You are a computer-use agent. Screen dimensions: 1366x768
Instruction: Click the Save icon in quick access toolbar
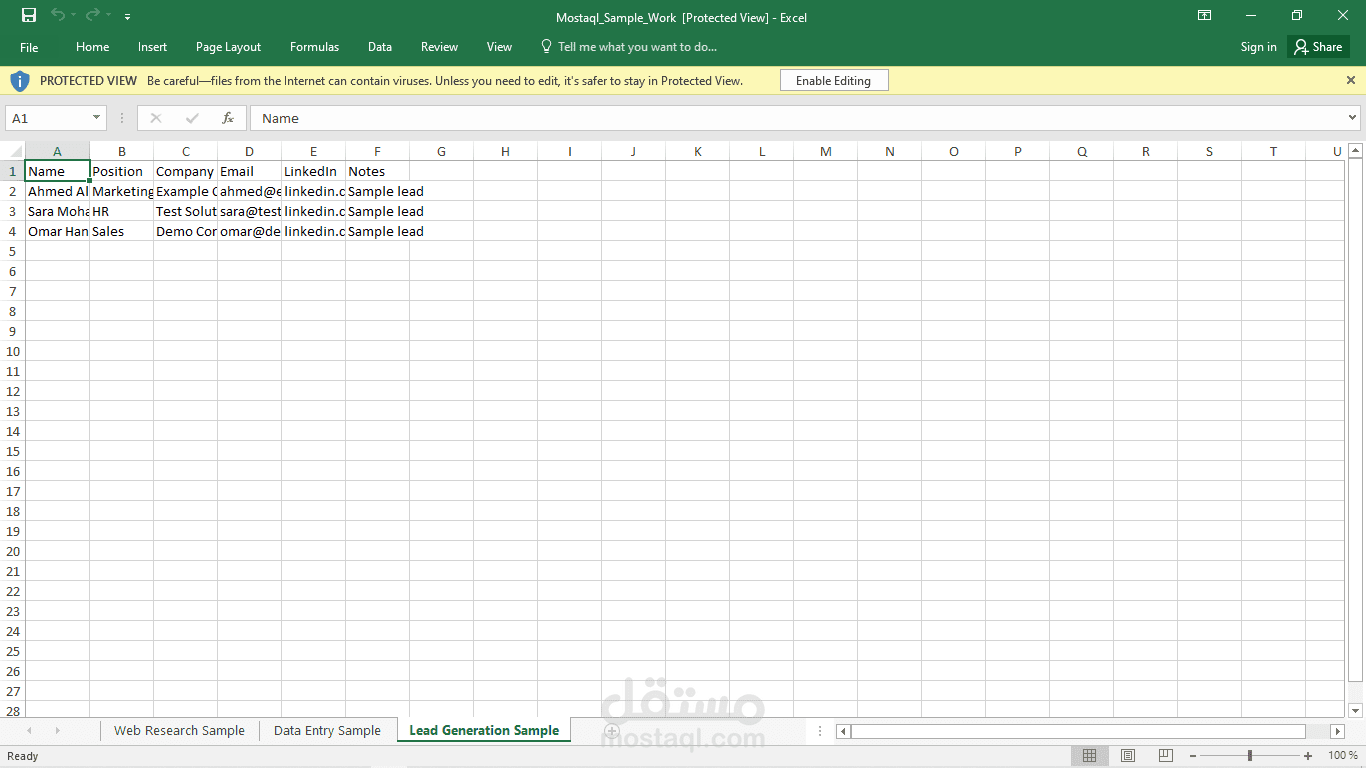(x=29, y=15)
